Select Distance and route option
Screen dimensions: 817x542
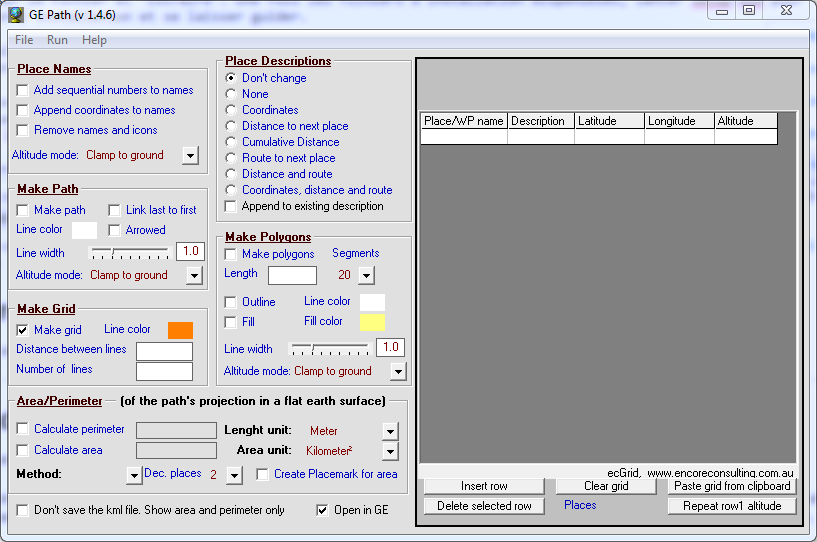click(x=231, y=174)
